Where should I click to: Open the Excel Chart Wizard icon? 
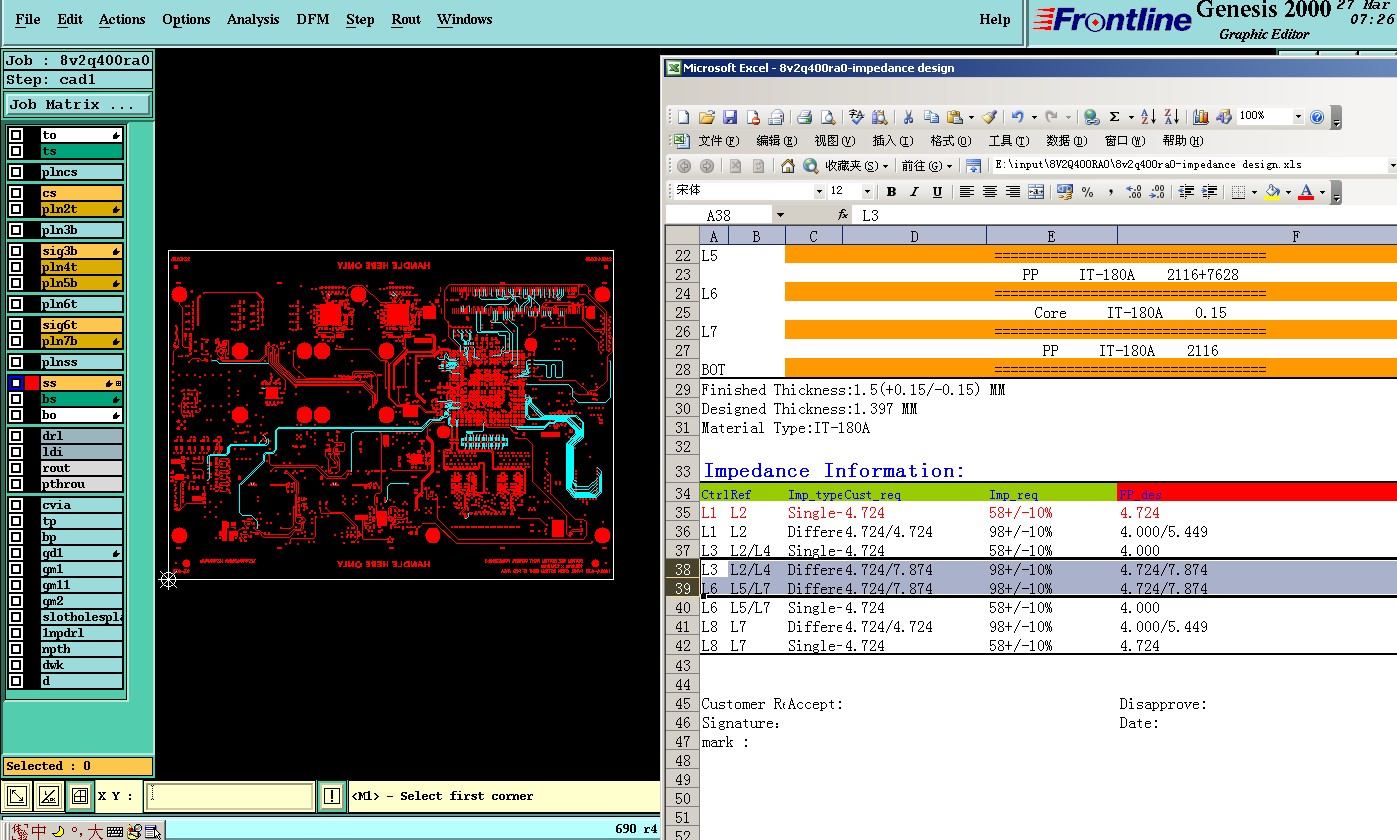[1201, 117]
